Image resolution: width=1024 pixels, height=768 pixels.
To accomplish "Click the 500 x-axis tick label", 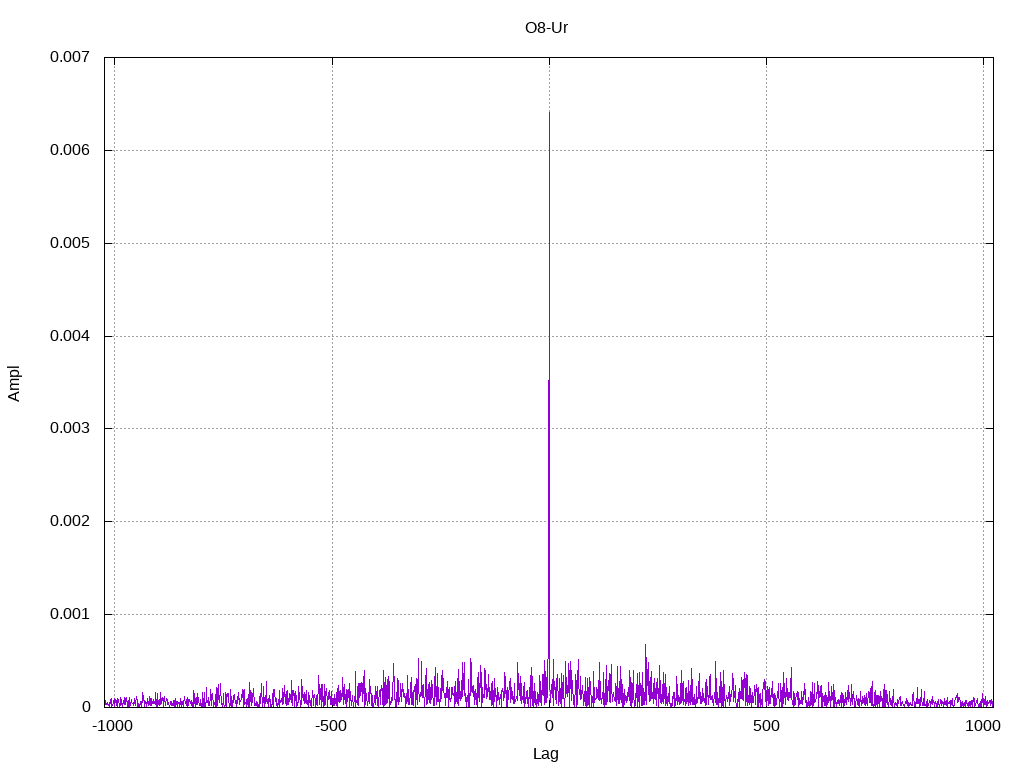I will (x=766, y=726).
